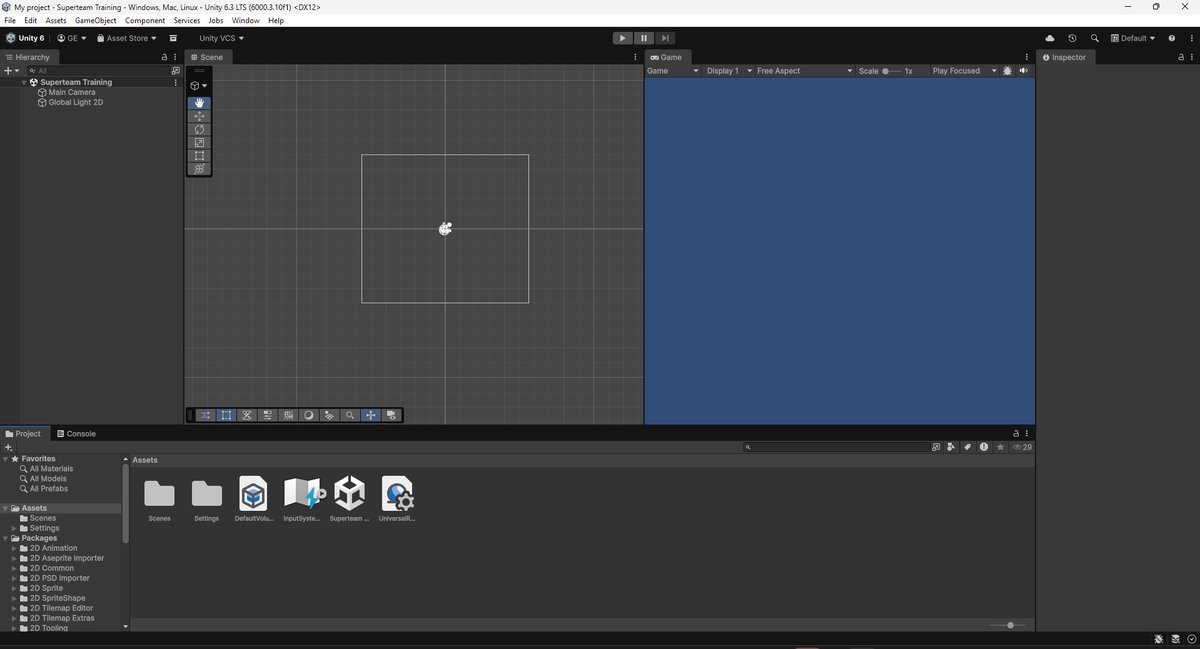Image resolution: width=1200 pixels, height=649 pixels.
Task: Select the Hand (View) tool
Action: tap(199, 103)
